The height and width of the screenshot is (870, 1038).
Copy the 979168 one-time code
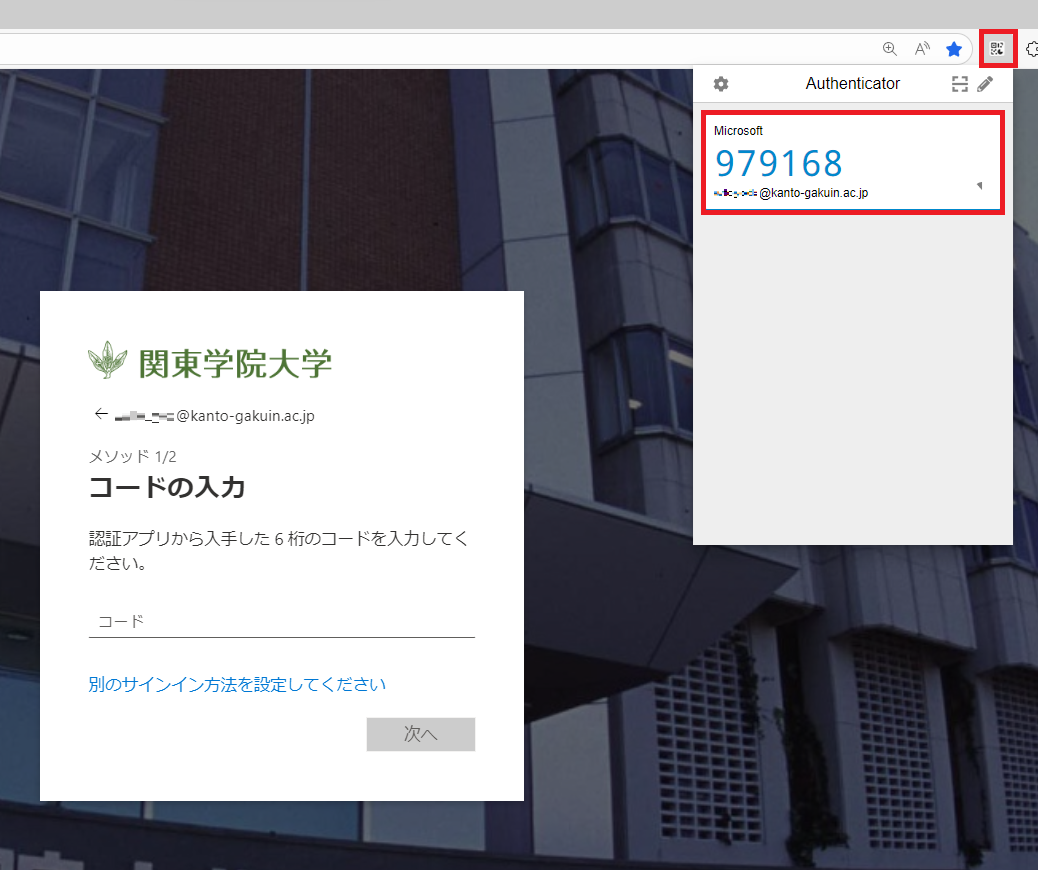[779, 163]
